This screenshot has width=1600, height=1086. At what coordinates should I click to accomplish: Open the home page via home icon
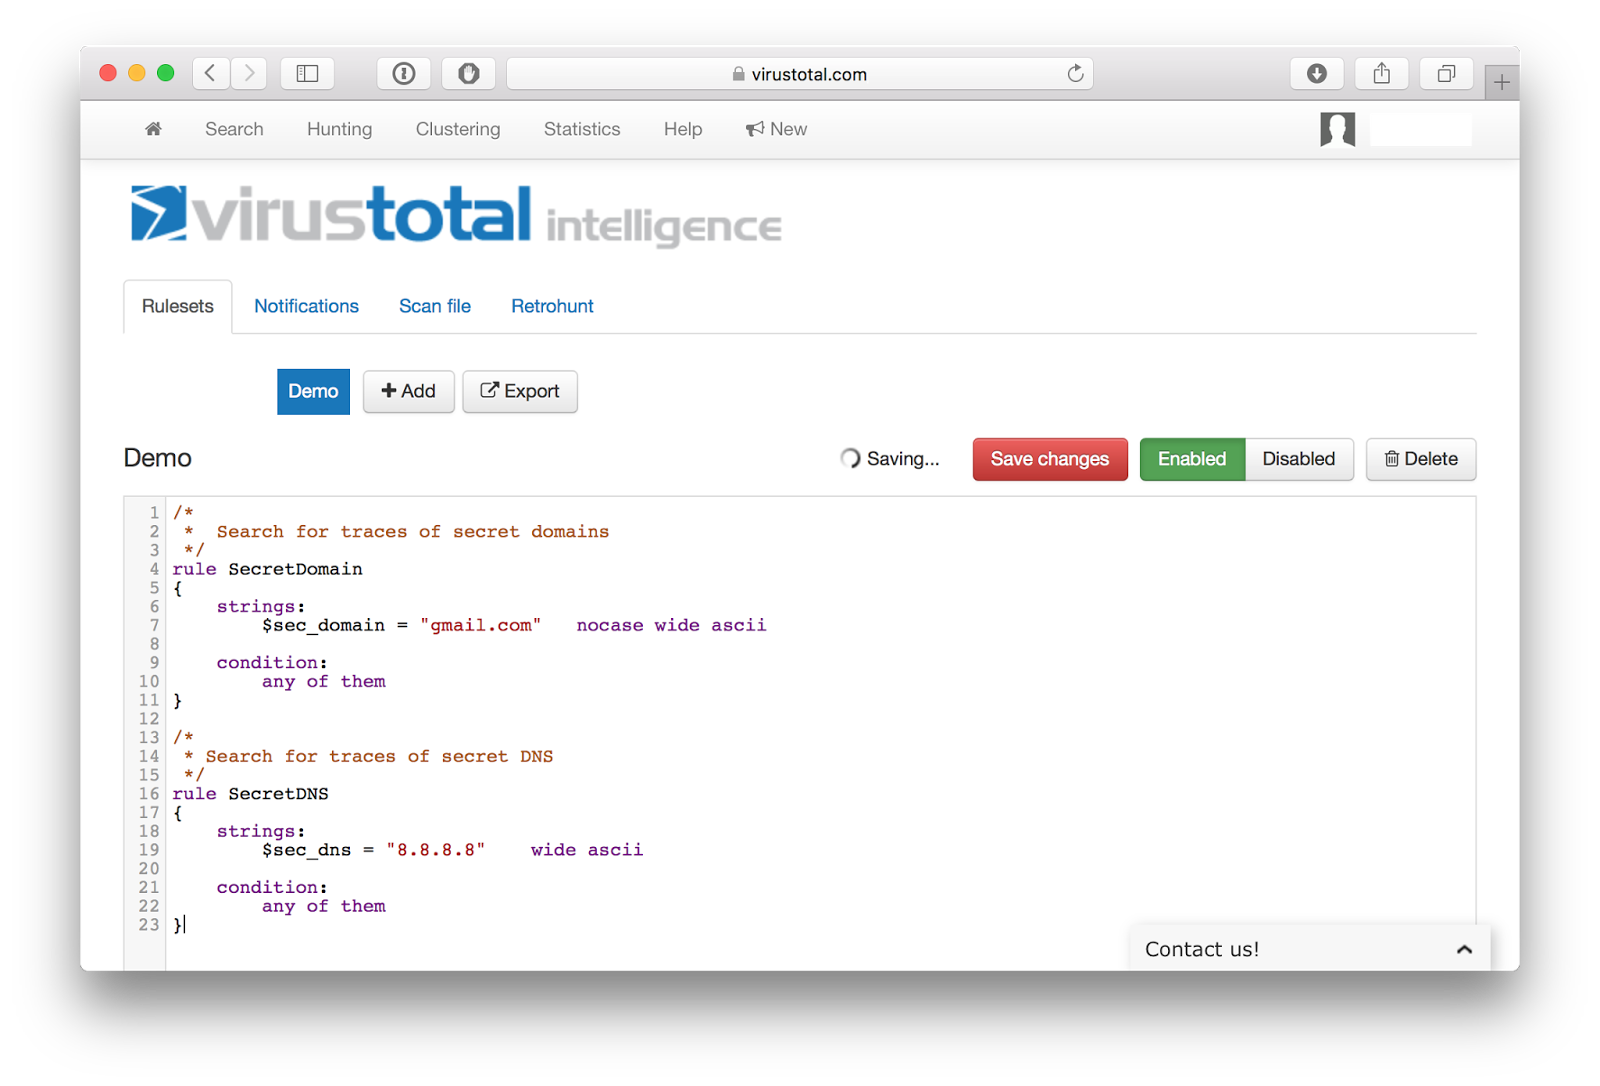click(152, 129)
